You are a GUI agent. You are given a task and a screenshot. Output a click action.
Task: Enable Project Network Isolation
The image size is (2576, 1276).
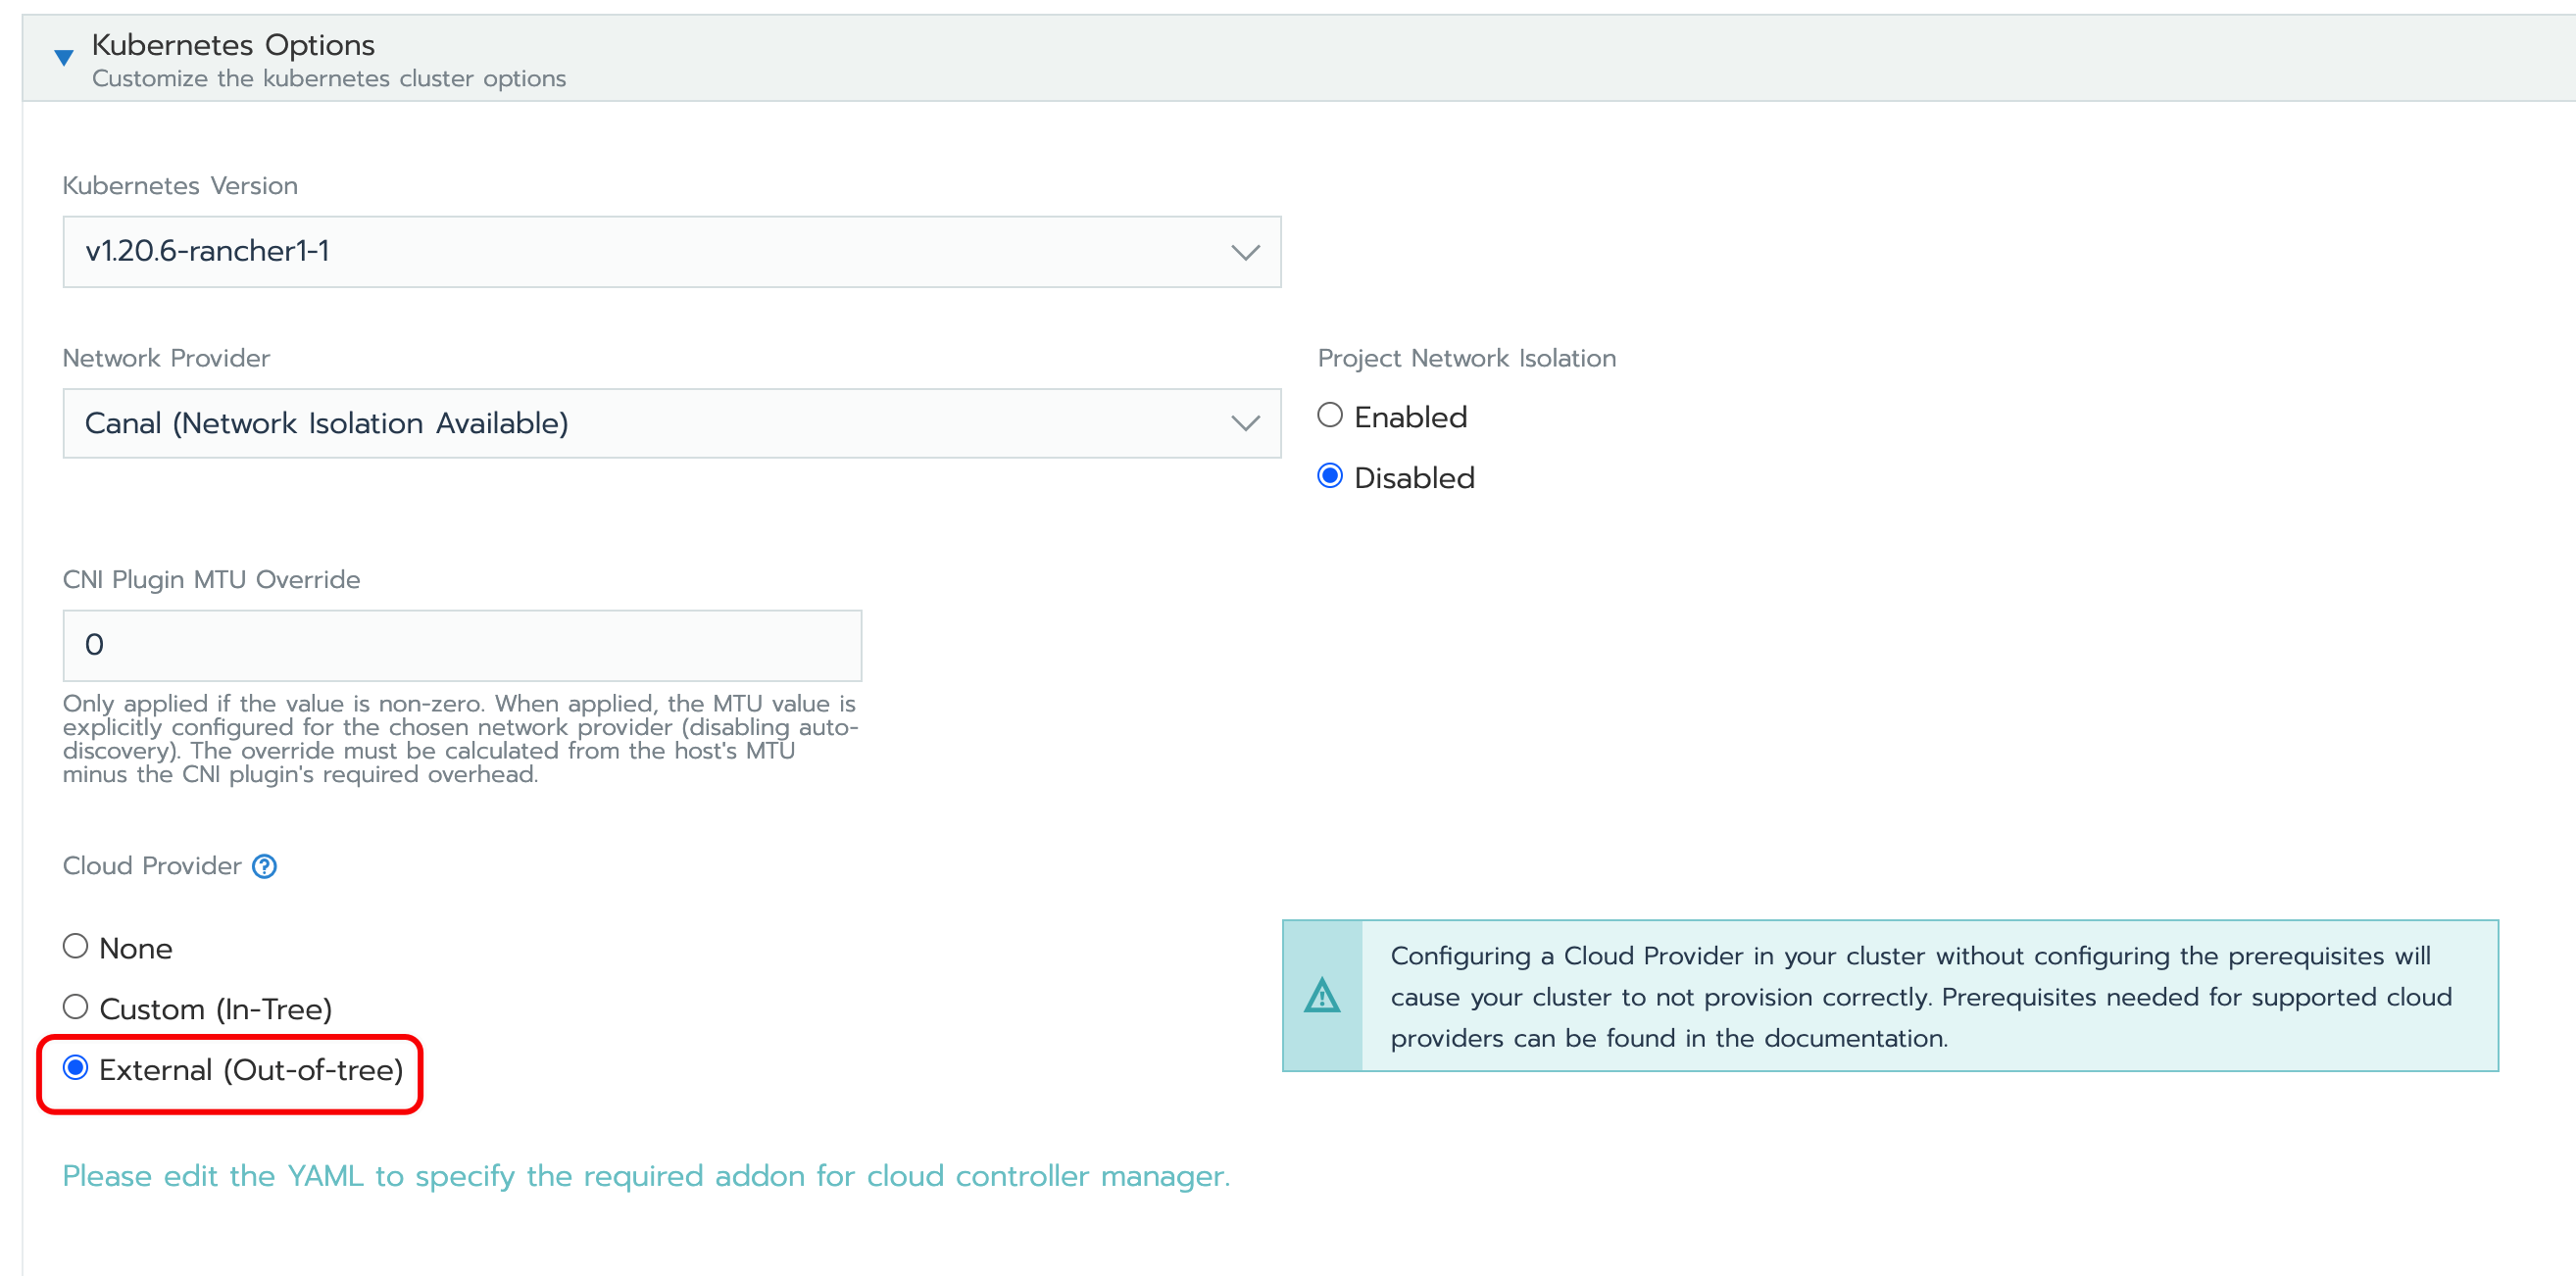1330,416
